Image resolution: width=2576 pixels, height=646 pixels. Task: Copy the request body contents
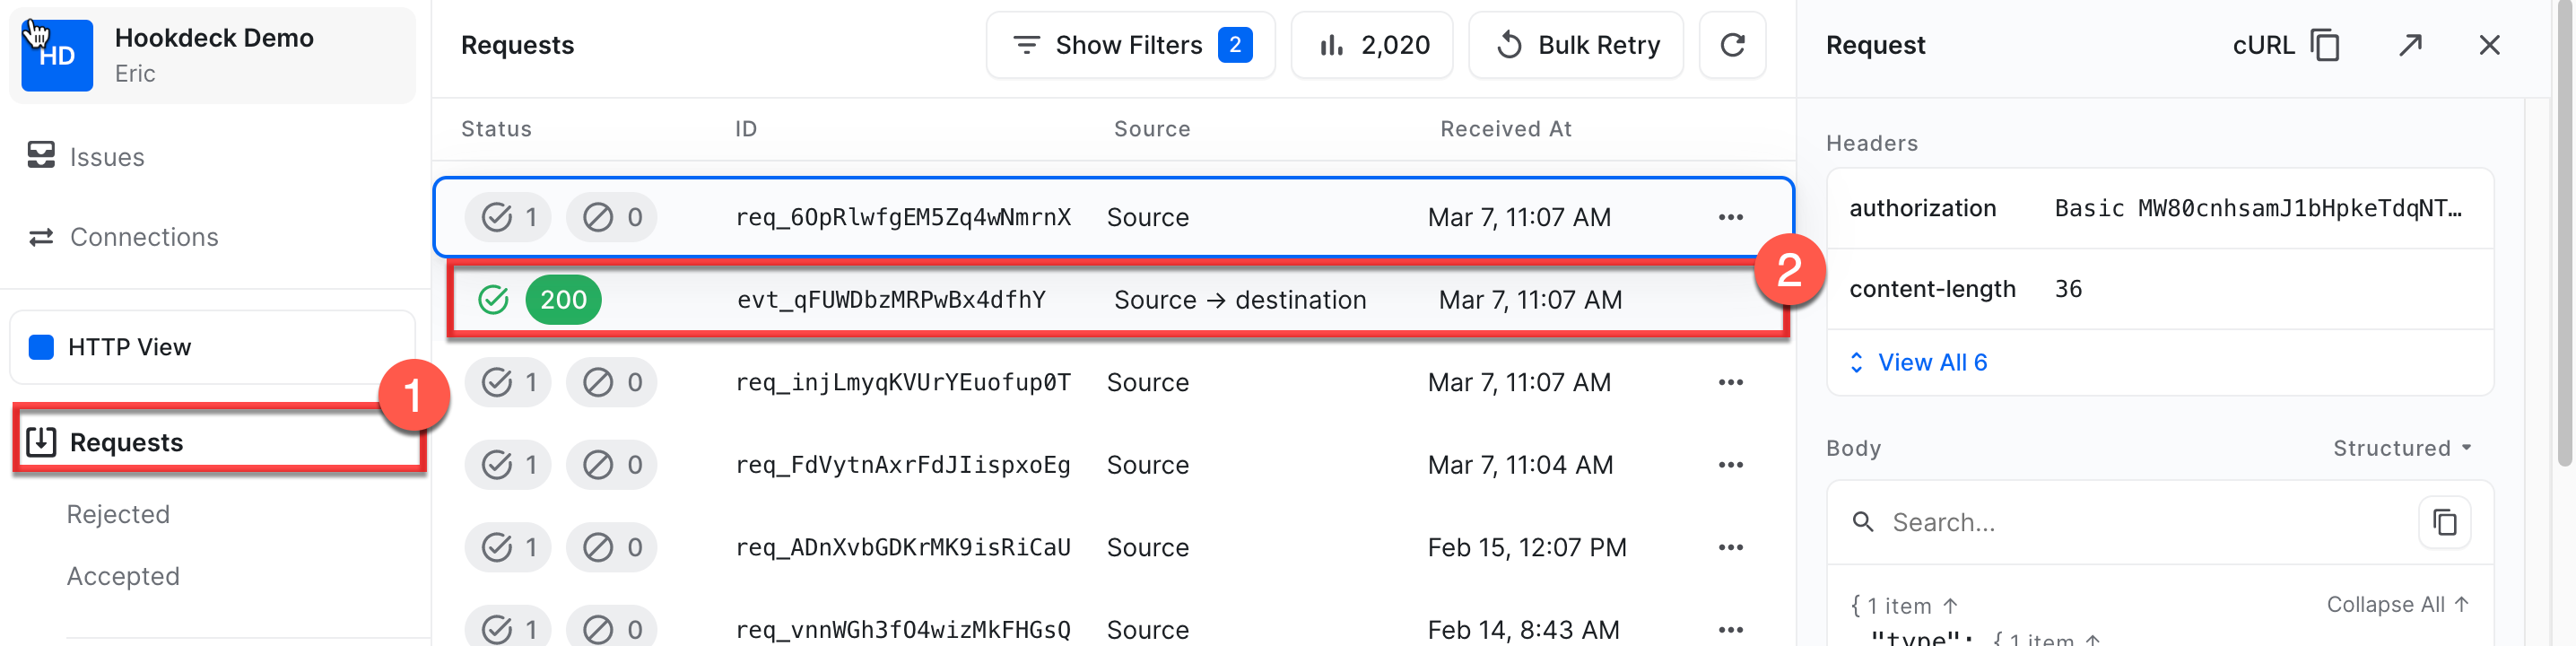2444,522
